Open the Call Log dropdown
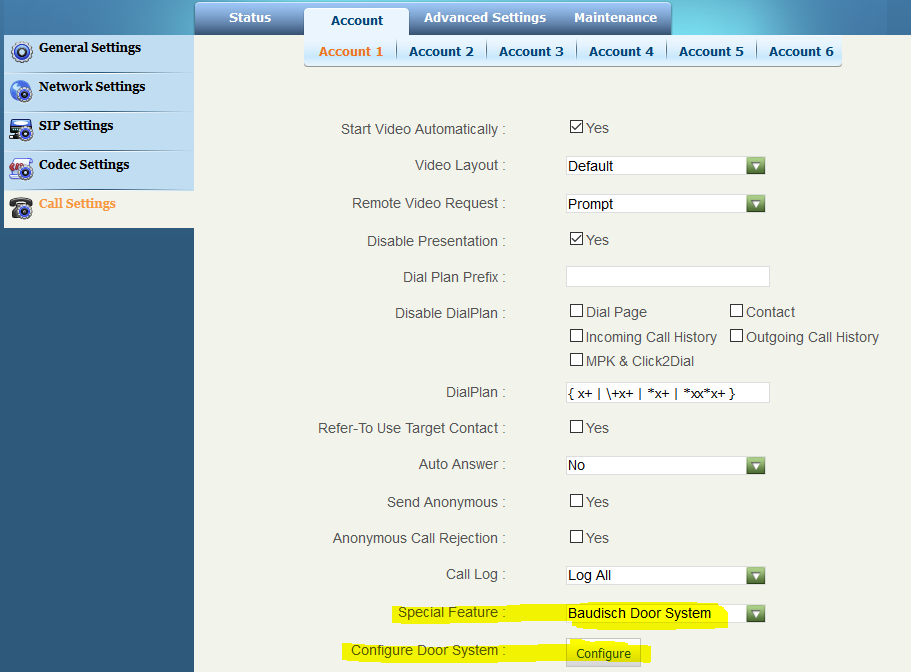This screenshot has height=672, width=911. point(665,576)
